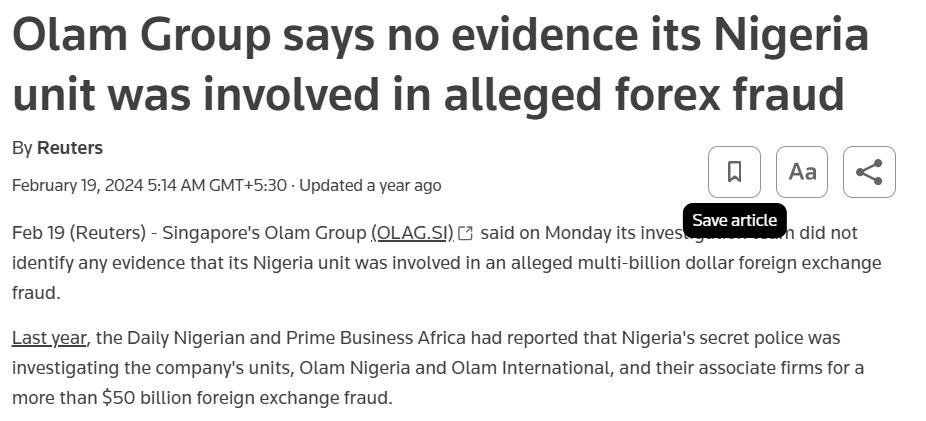Click the 'Save article' tooltip label
This screenshot has width=926, height=421.
[x=735, y=220]
